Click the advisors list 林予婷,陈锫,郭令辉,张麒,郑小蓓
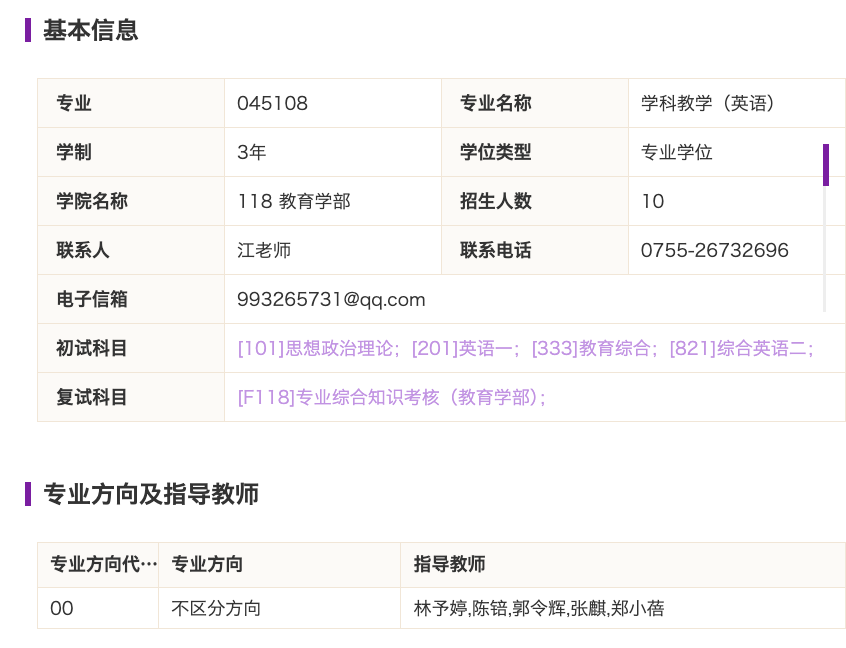The image size is (846, 648). tap(539, 608)
